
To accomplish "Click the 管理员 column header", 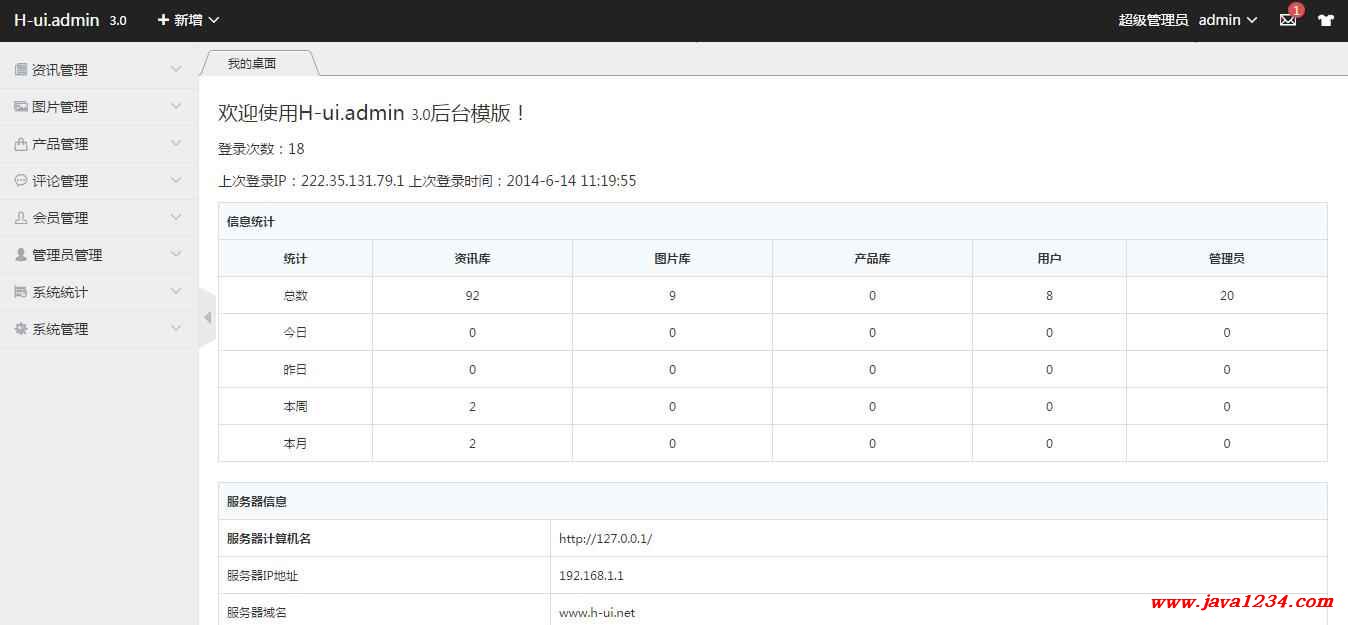I will pyautogui.click(x=1227, y=259).
